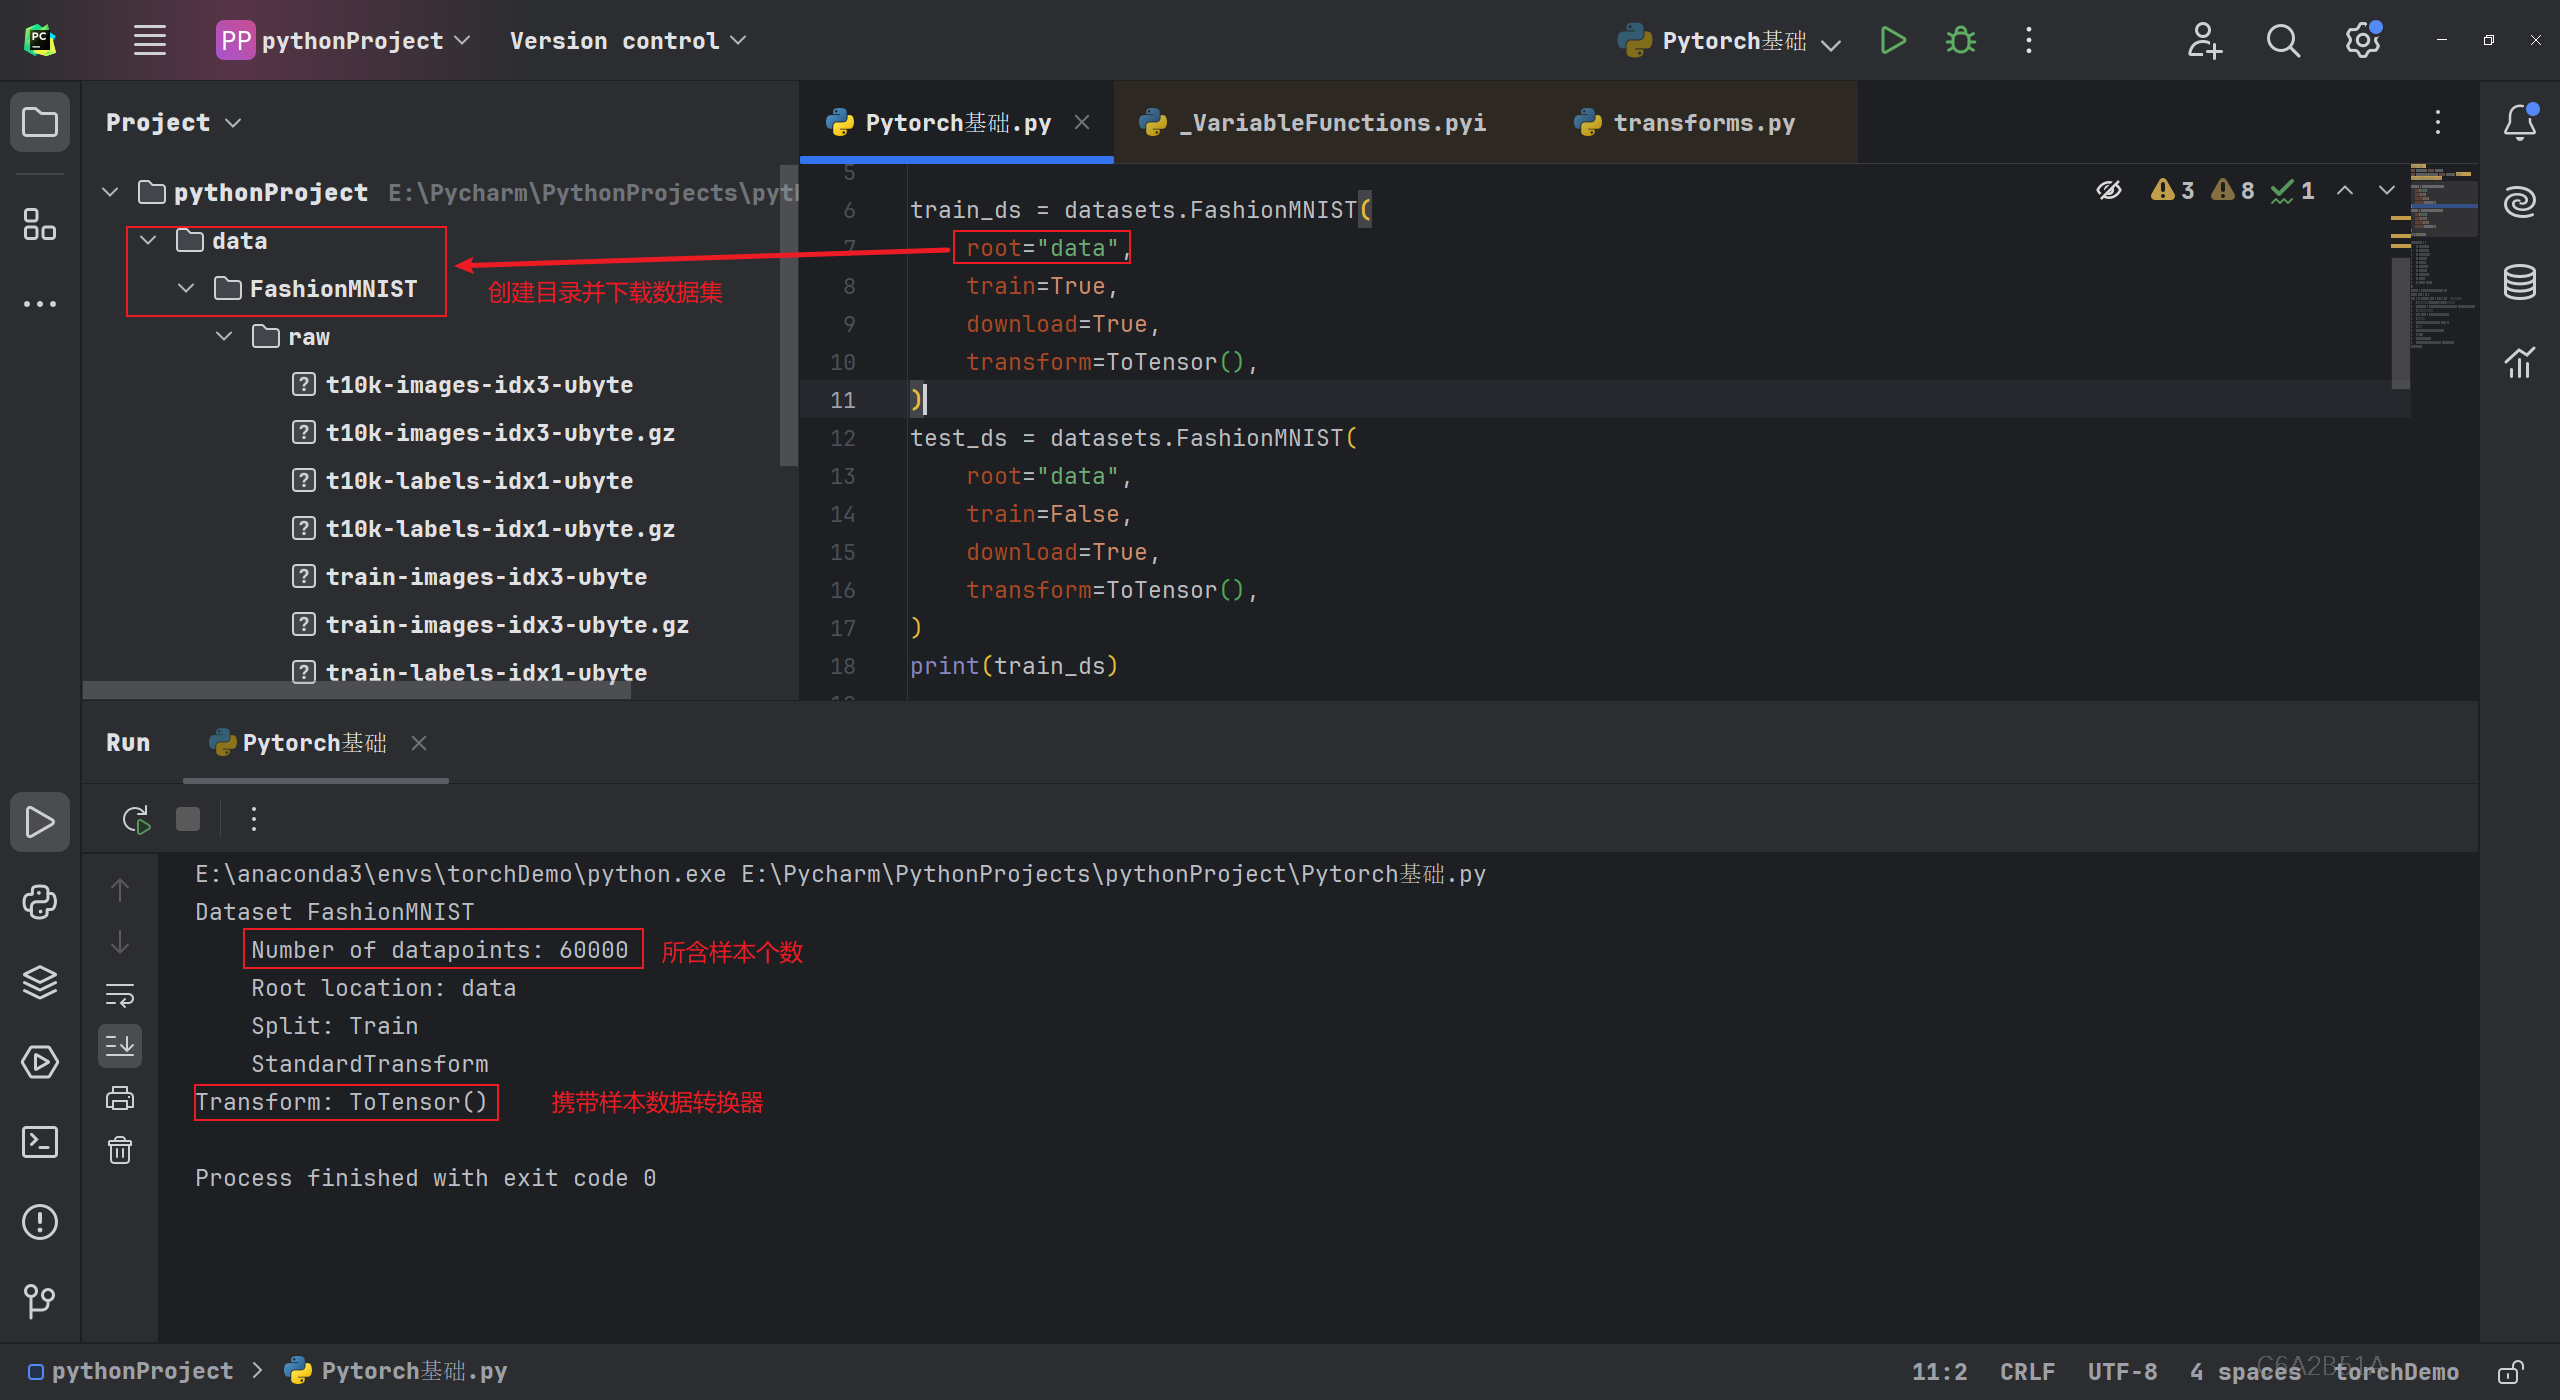Show more tool windows ellipsis in left sidebar
The height and width of the screenshot is (1400, 2560).
coord(40,304)
